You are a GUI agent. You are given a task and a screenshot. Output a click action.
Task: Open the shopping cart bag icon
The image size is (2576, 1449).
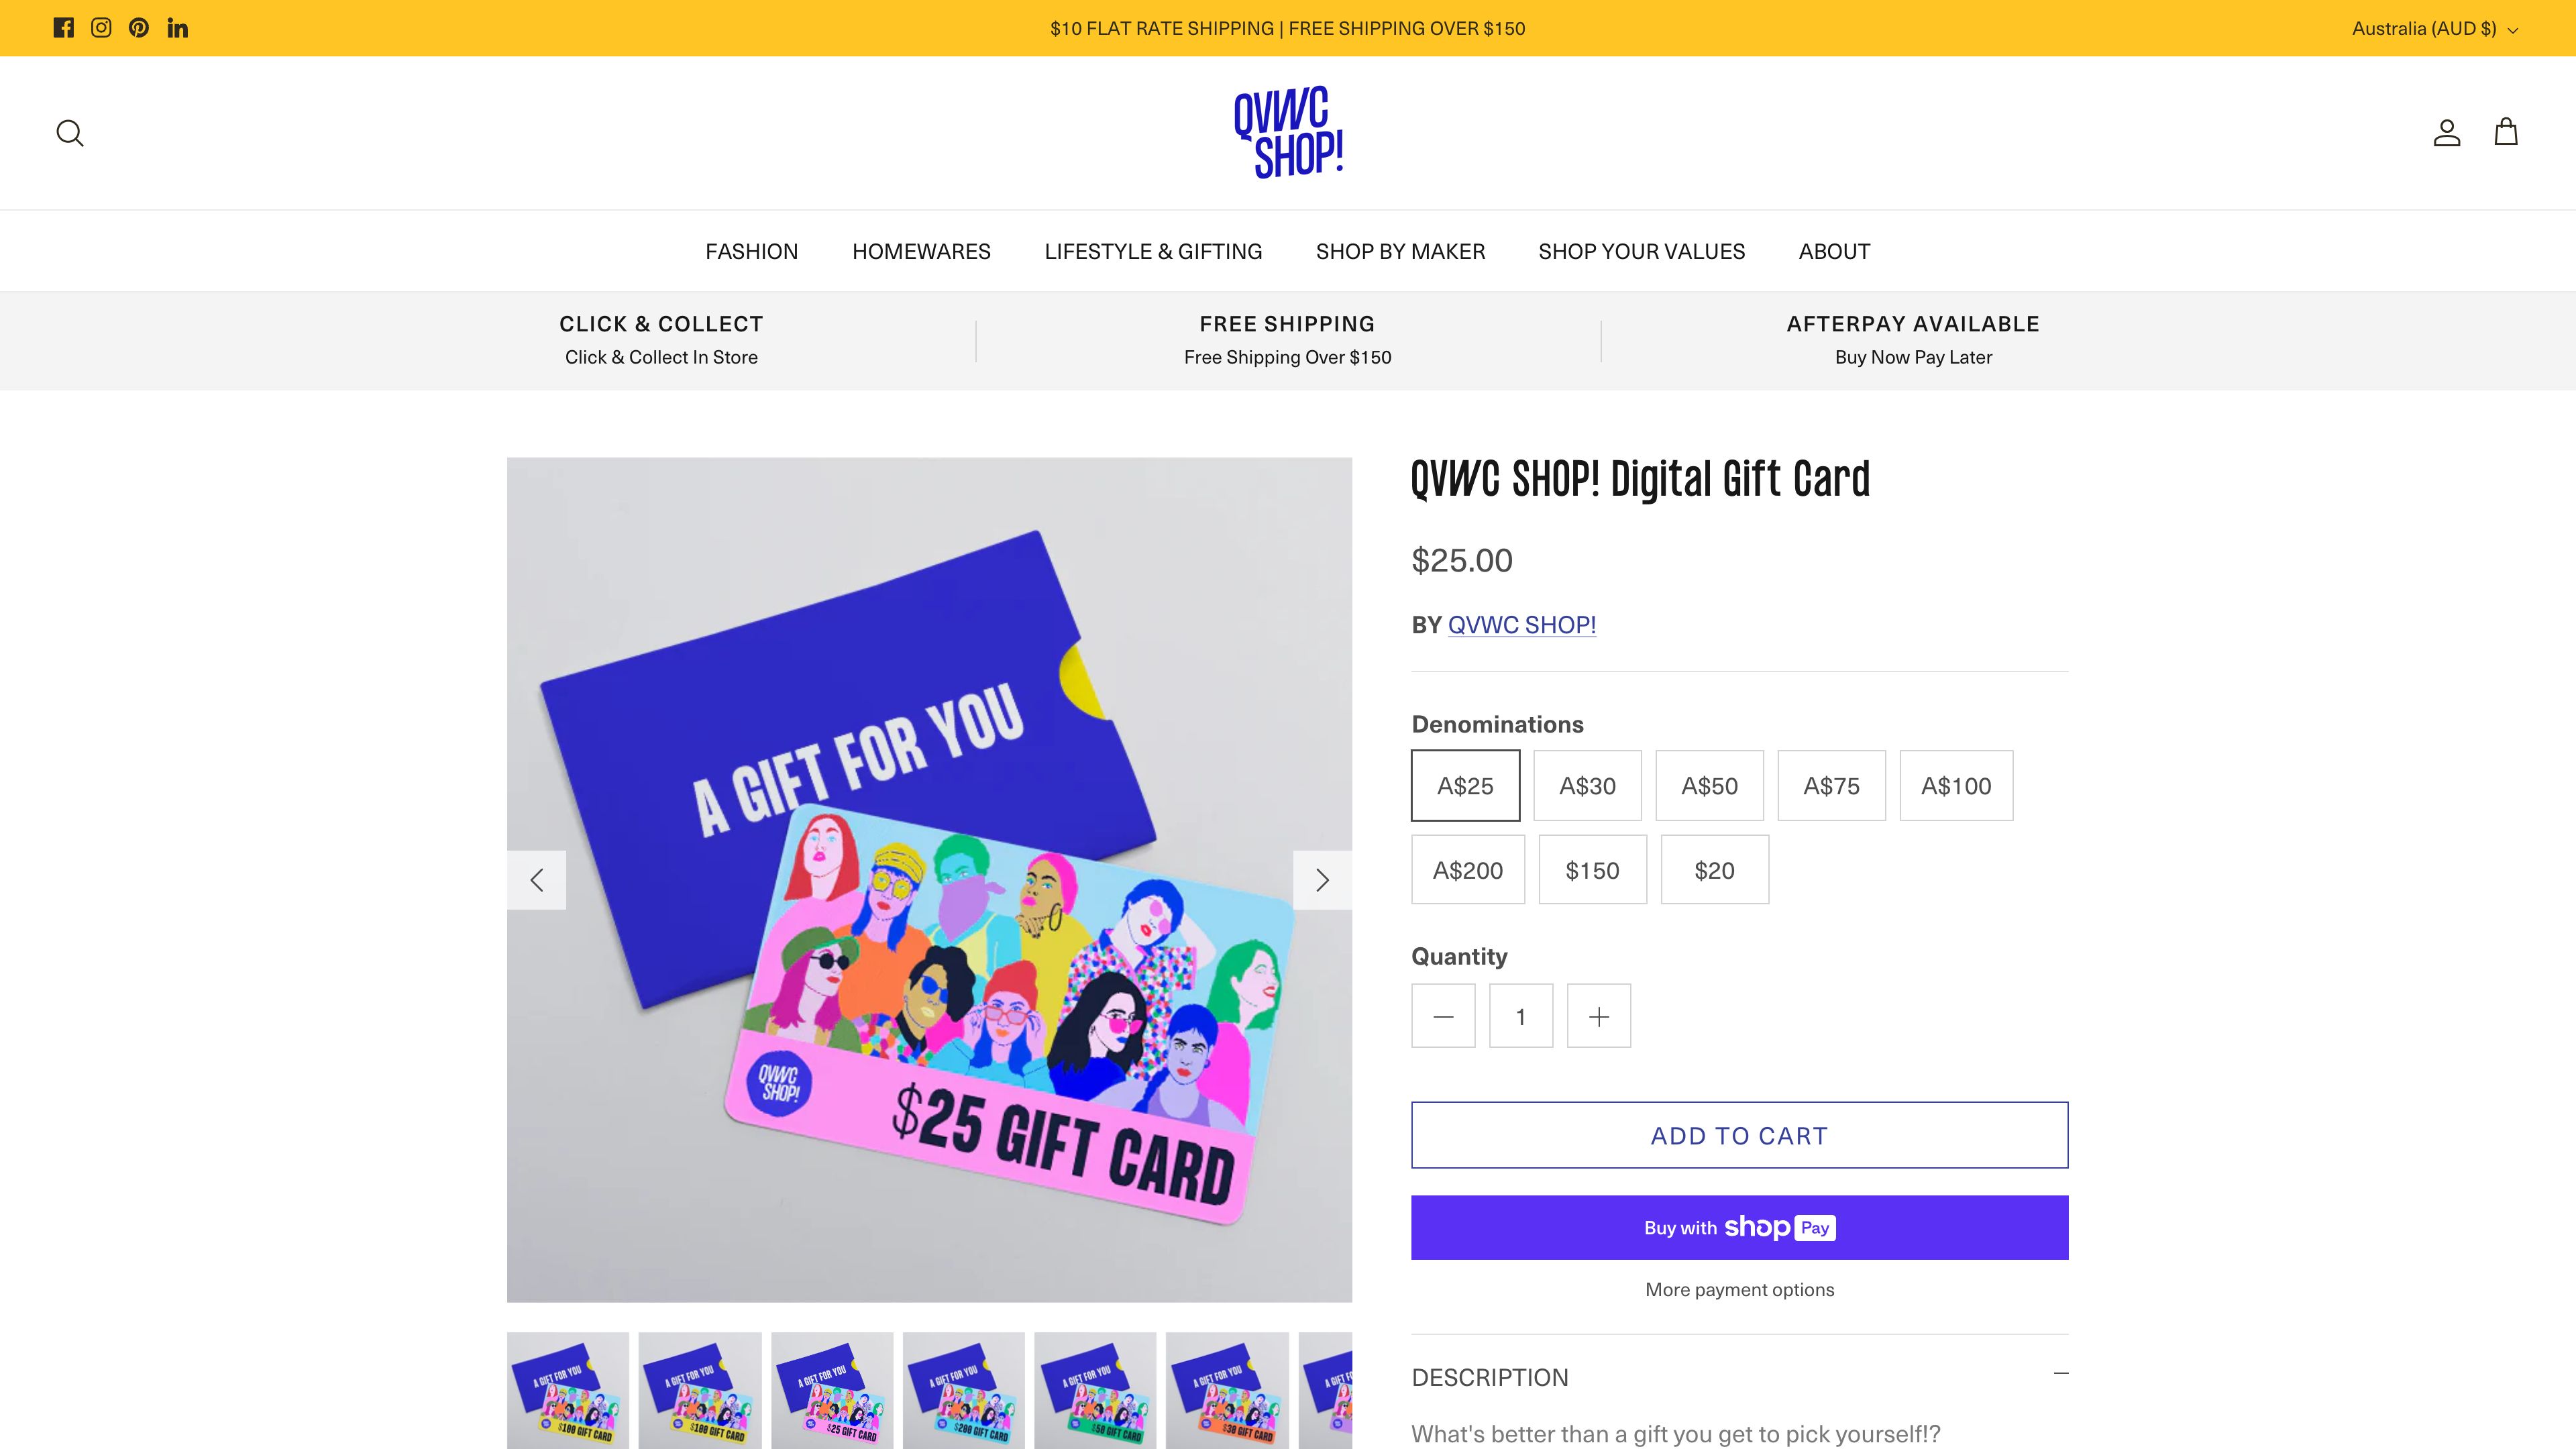(x=2505, y=132)
